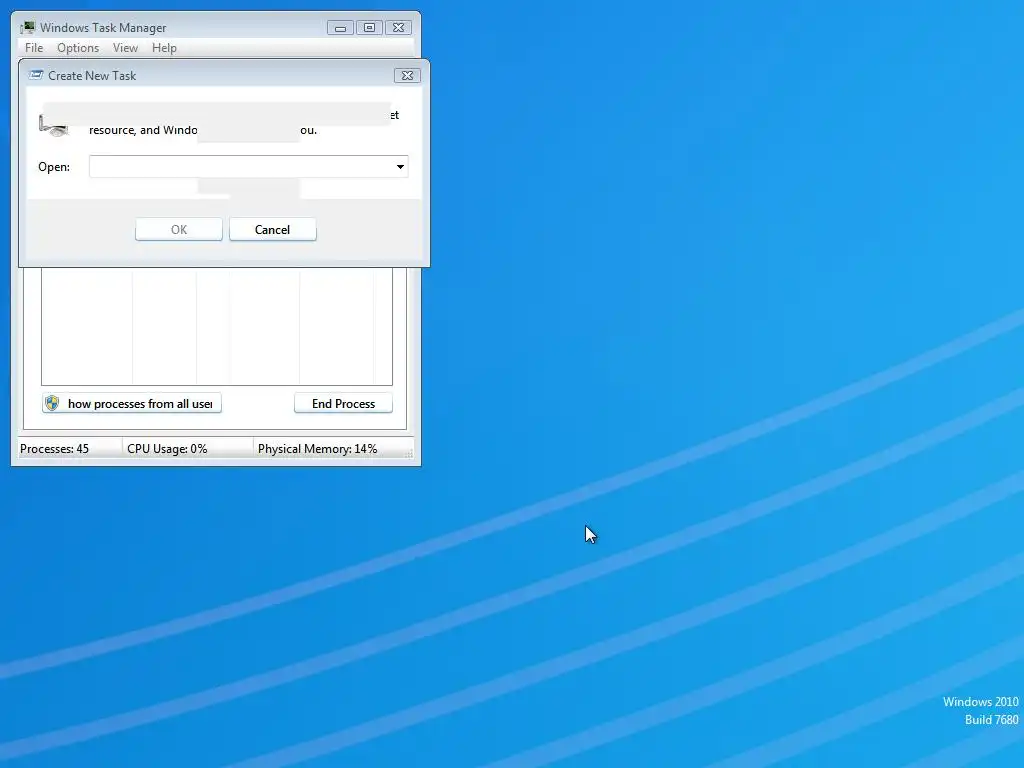Expand the Open combo box dropdown arrow
This screenshot has height=768, width=1024.
(x=400, y=167)
